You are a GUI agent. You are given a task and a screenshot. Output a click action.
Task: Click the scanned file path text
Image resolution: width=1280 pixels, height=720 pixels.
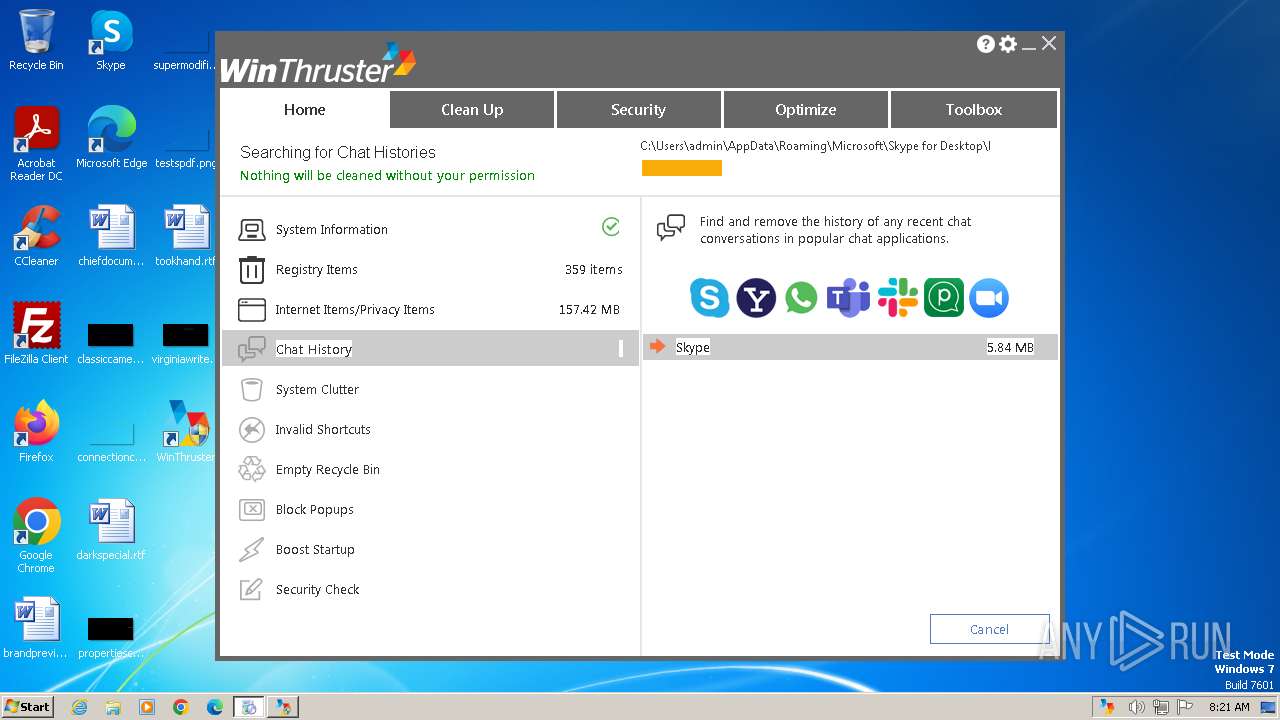point(815,146)
